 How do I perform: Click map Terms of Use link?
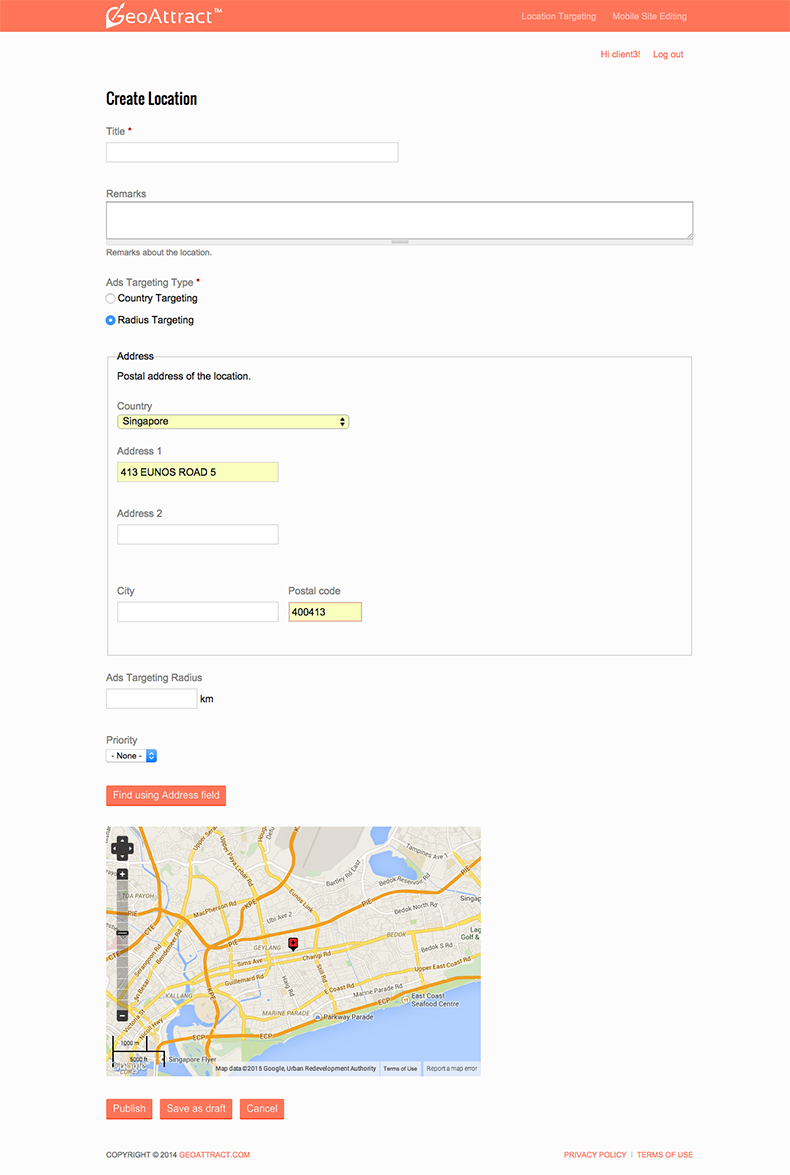(x=400, y=1069)
